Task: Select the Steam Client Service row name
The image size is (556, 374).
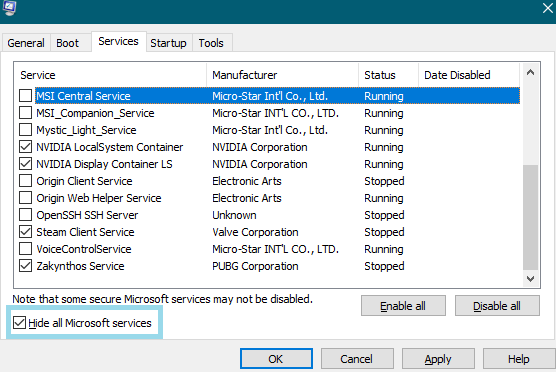Action: [x=85, y=232]
